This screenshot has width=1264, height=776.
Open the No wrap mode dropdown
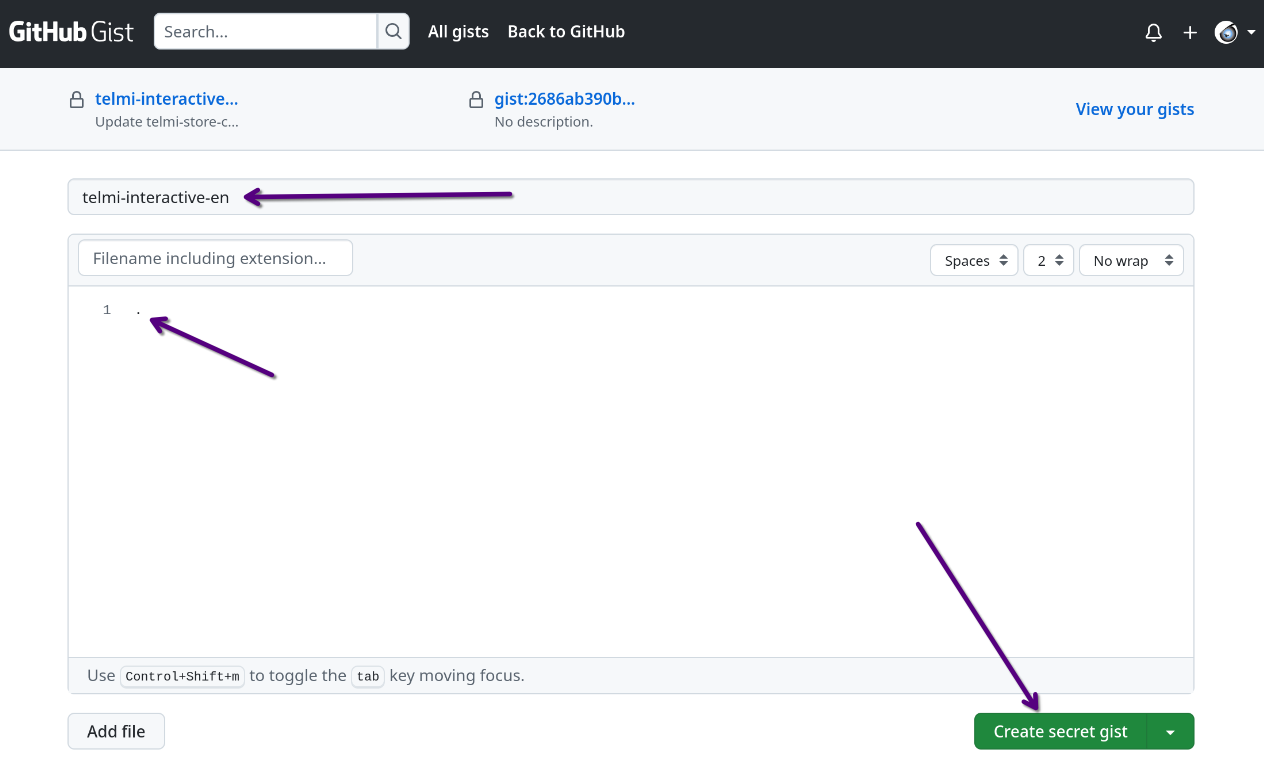point(1131,261)
